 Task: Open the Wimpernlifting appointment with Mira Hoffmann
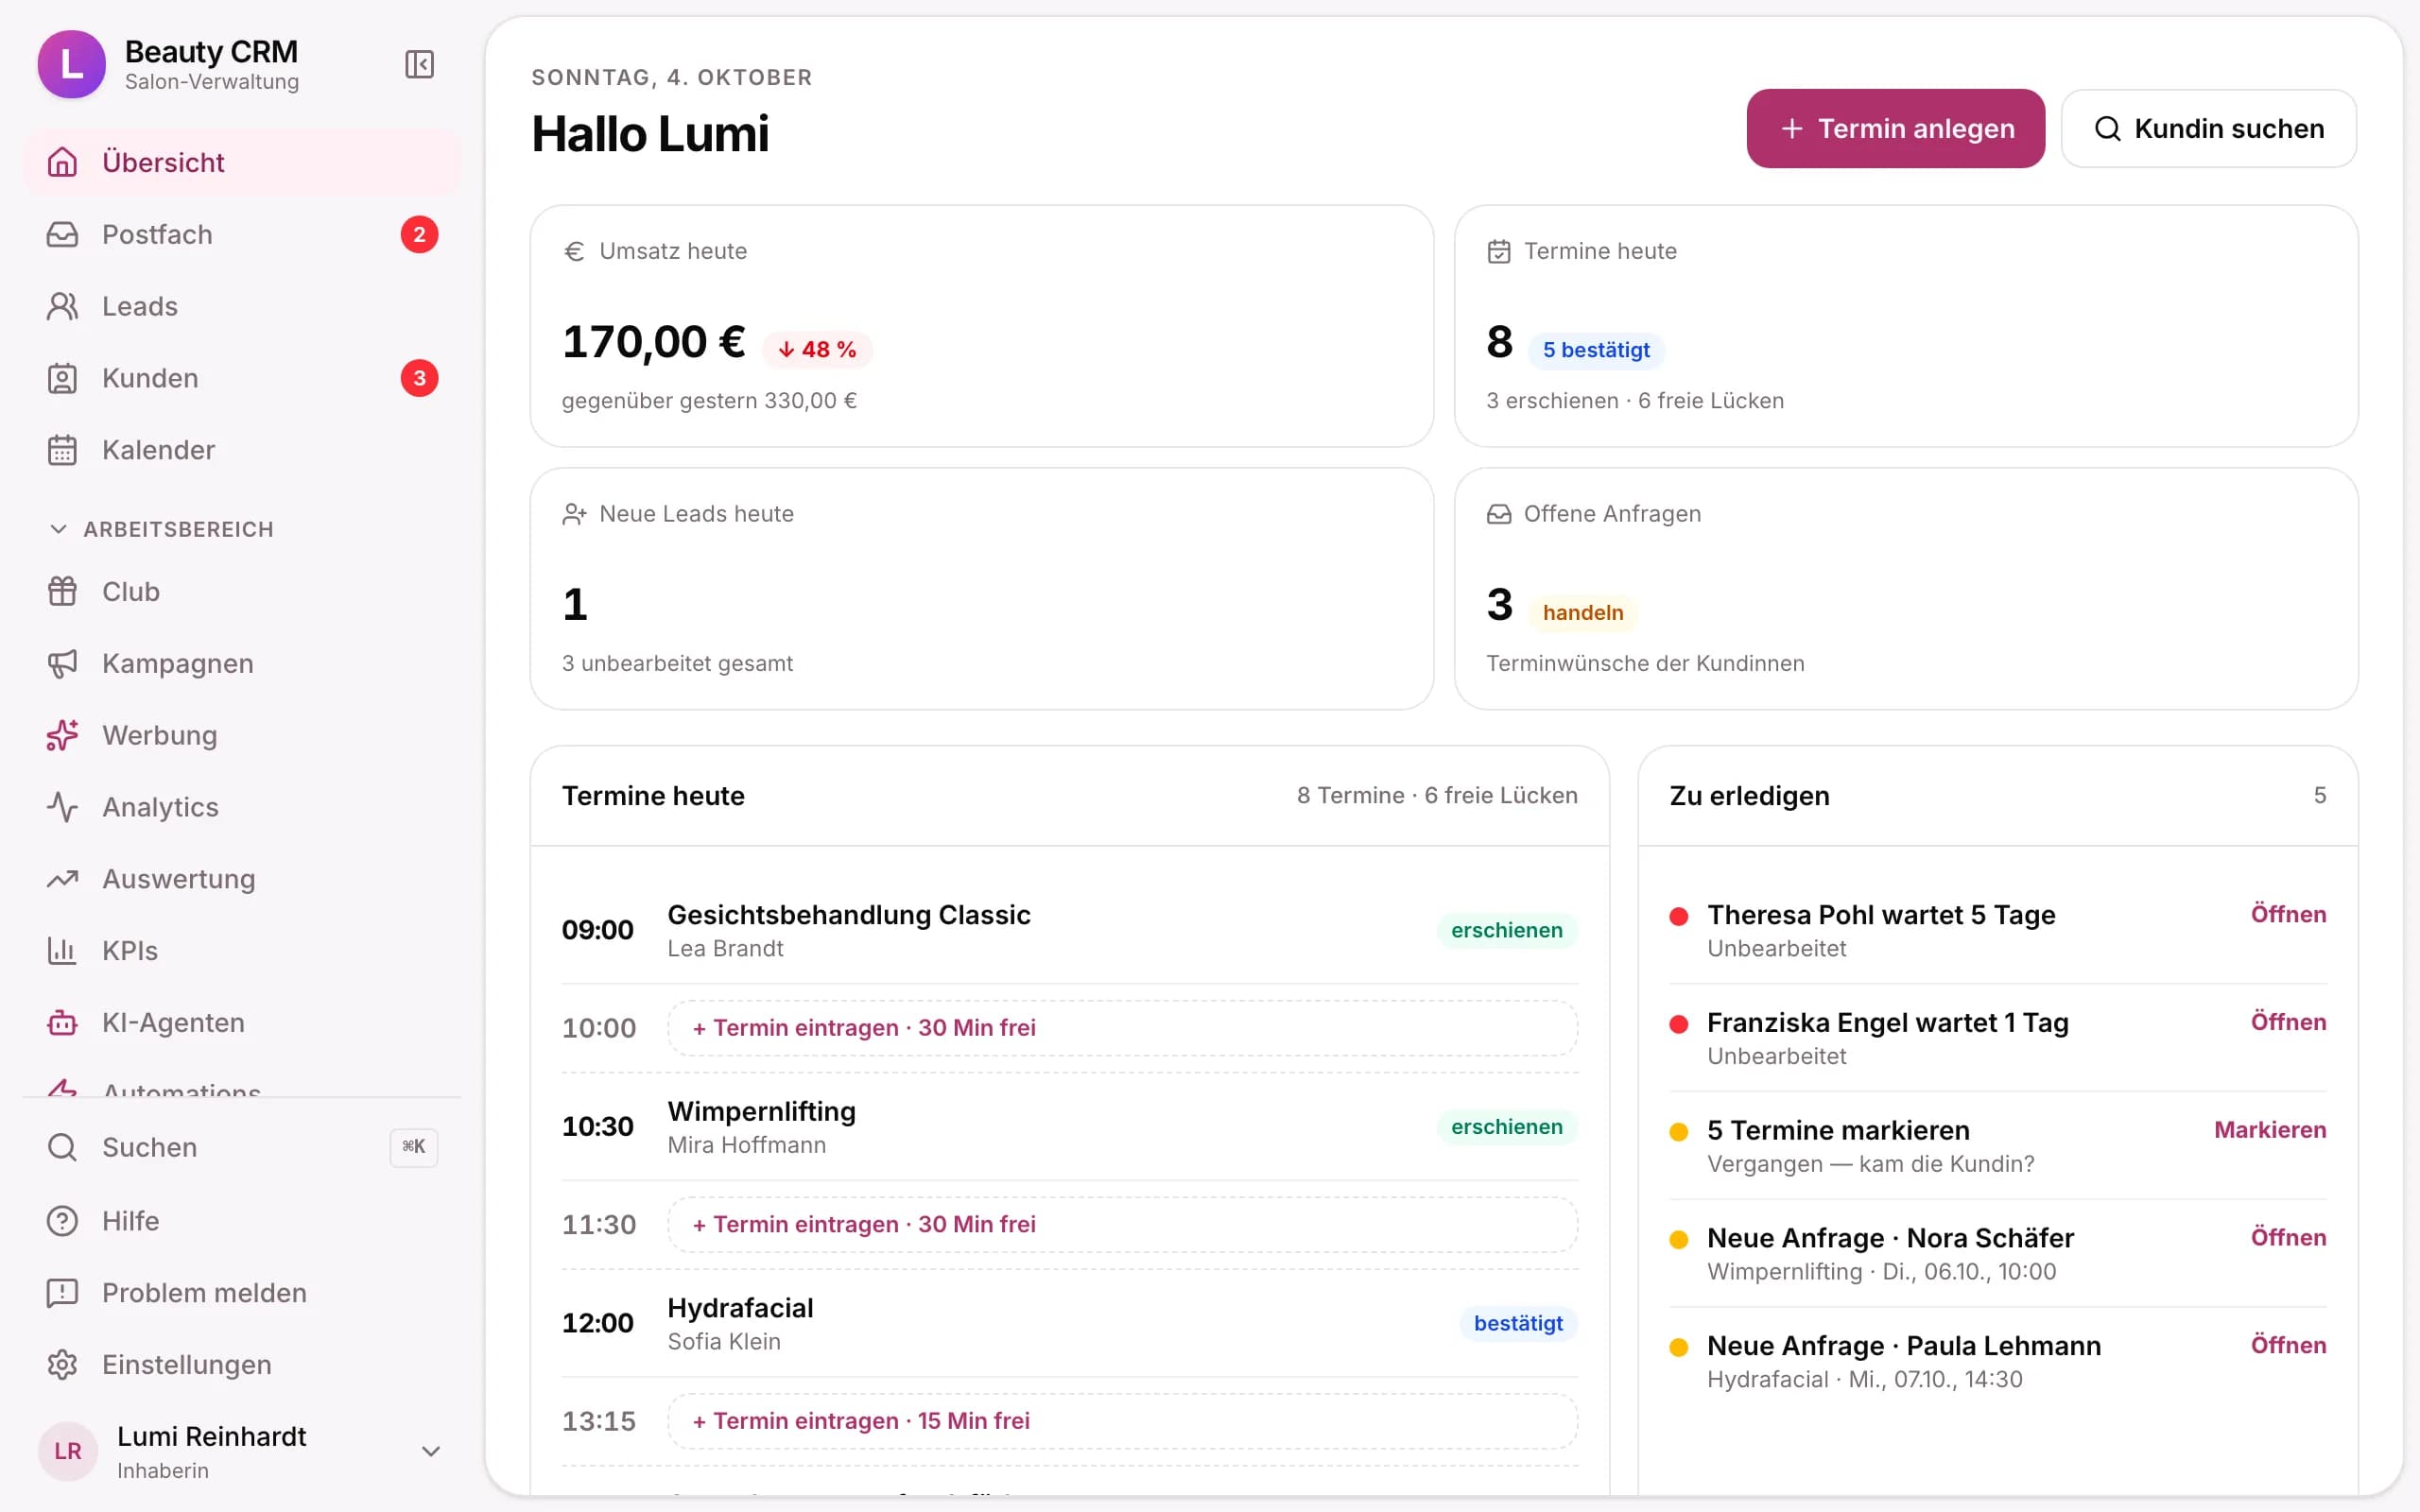pyautogui.click(x=1069, y=1127)
